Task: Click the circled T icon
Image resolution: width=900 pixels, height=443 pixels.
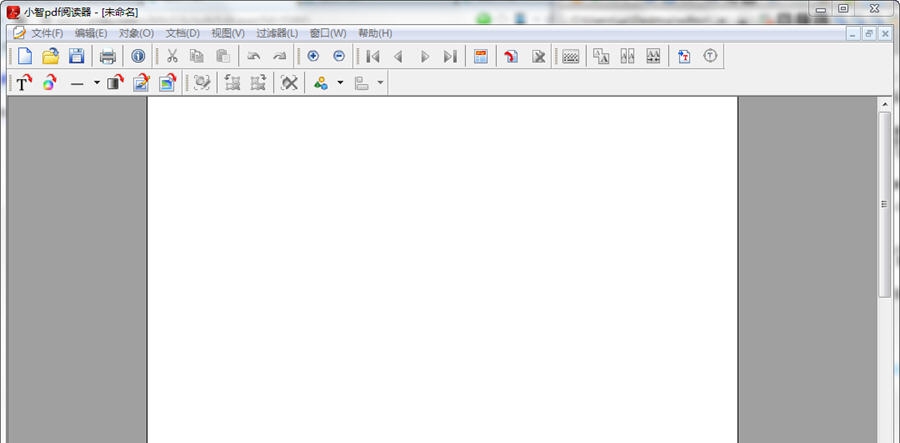Action: pyautogui.click(x=711, y=56)
